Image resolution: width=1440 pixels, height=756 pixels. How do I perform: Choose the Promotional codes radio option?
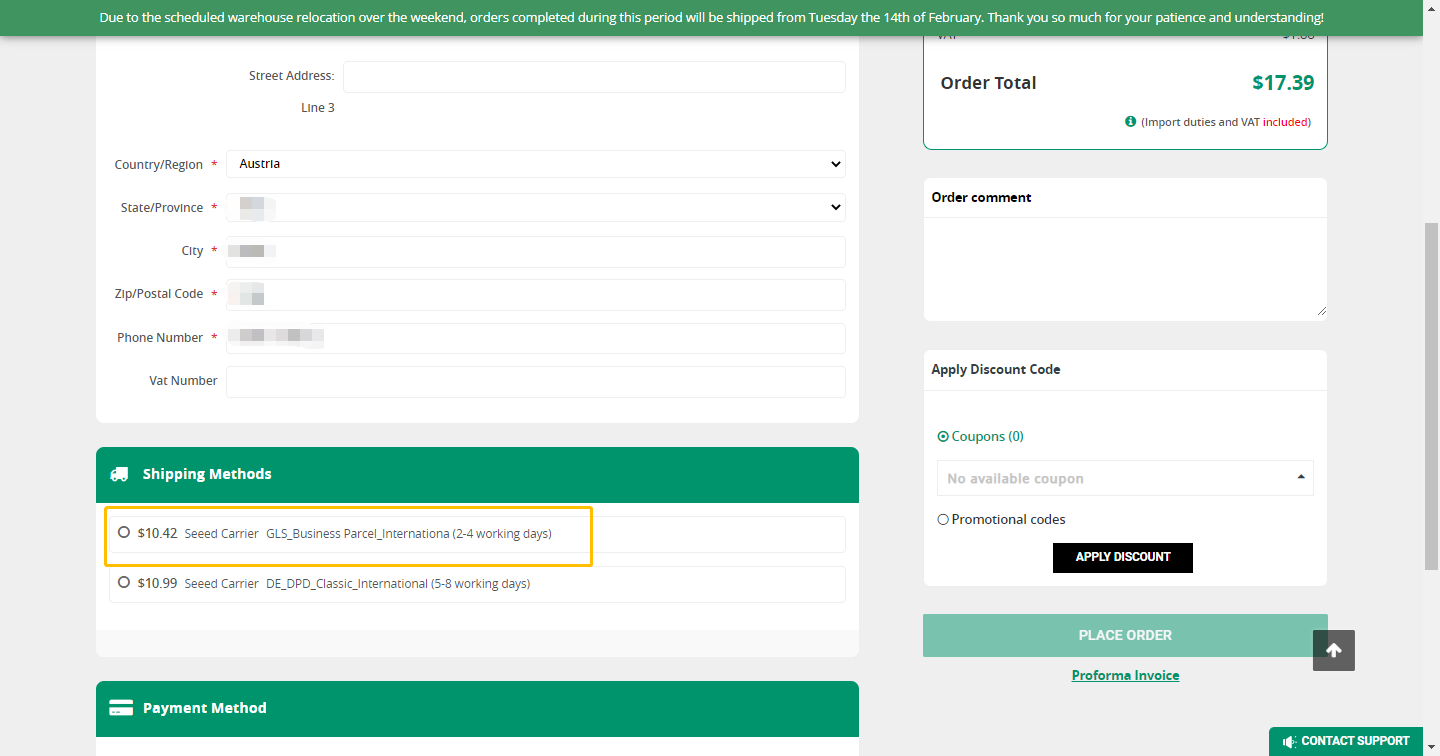(943, 520)
